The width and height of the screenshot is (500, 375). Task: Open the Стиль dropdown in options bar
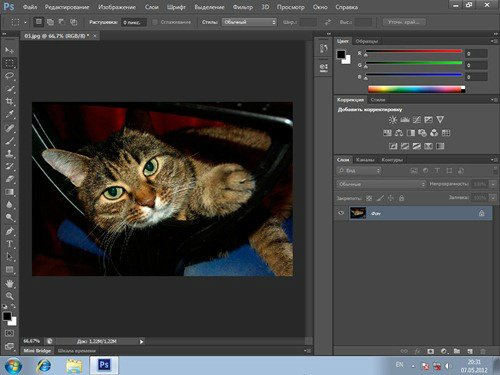pyautogui.click(x=250, y=22)
